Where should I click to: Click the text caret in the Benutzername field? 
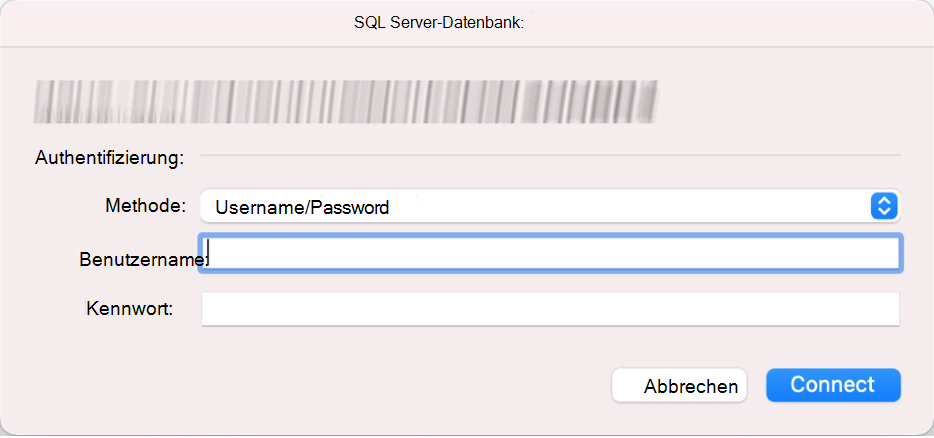click(208, 253)
